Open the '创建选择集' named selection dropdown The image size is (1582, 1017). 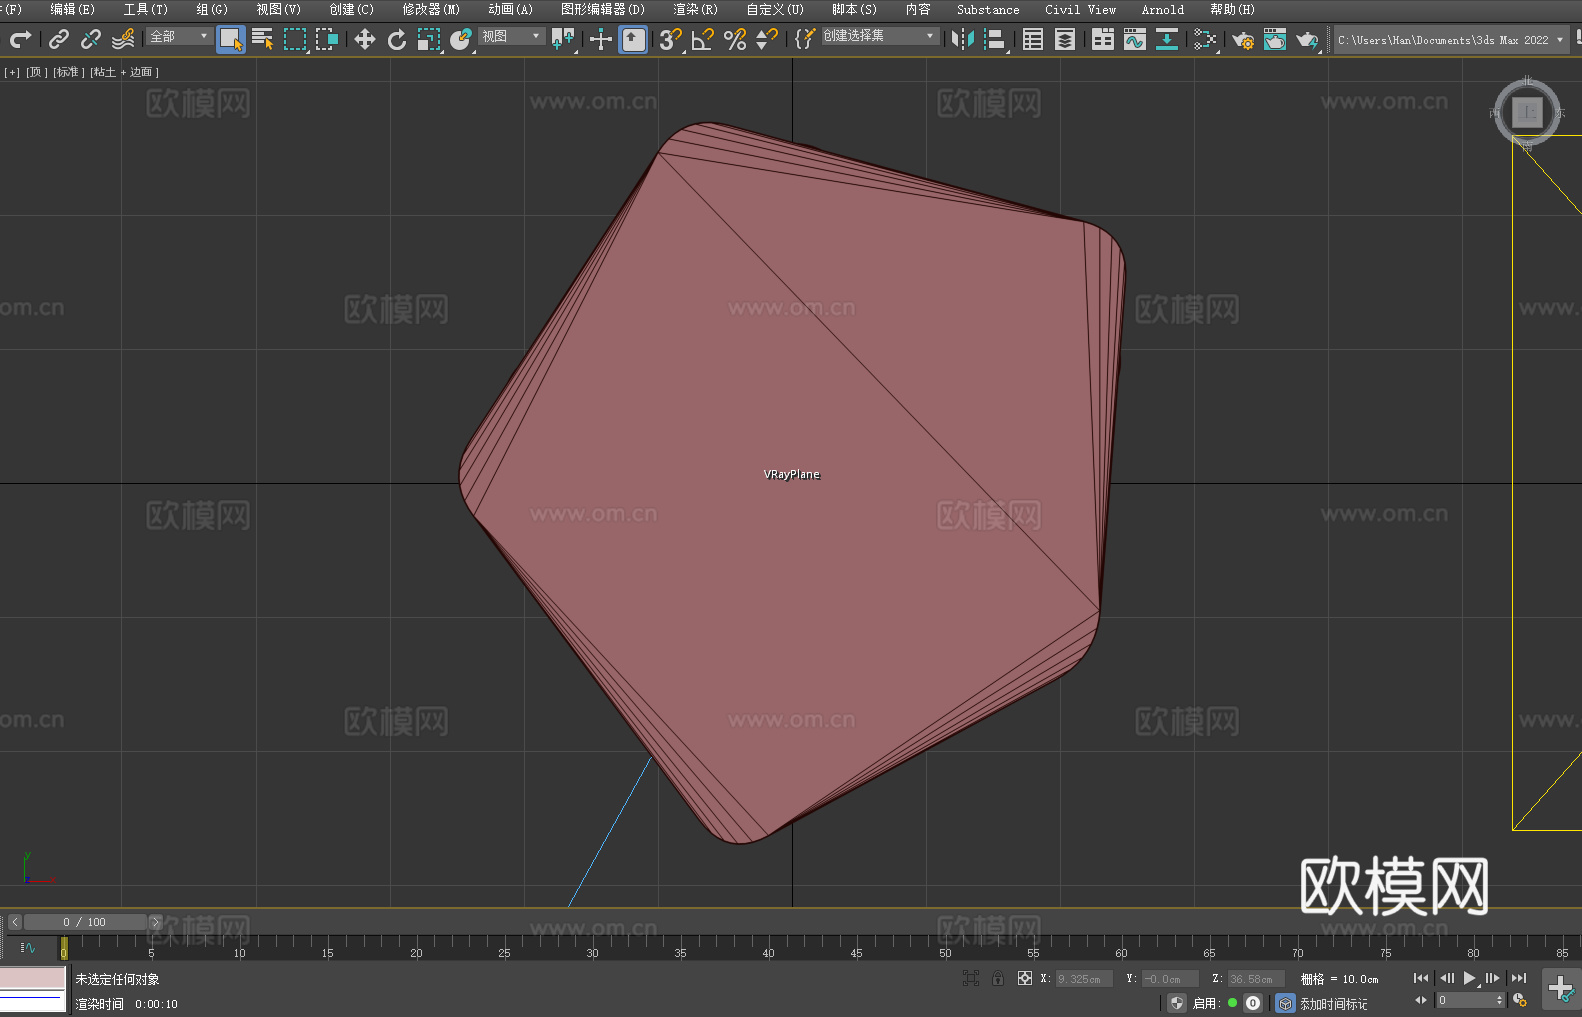click(x=880, y=36)
